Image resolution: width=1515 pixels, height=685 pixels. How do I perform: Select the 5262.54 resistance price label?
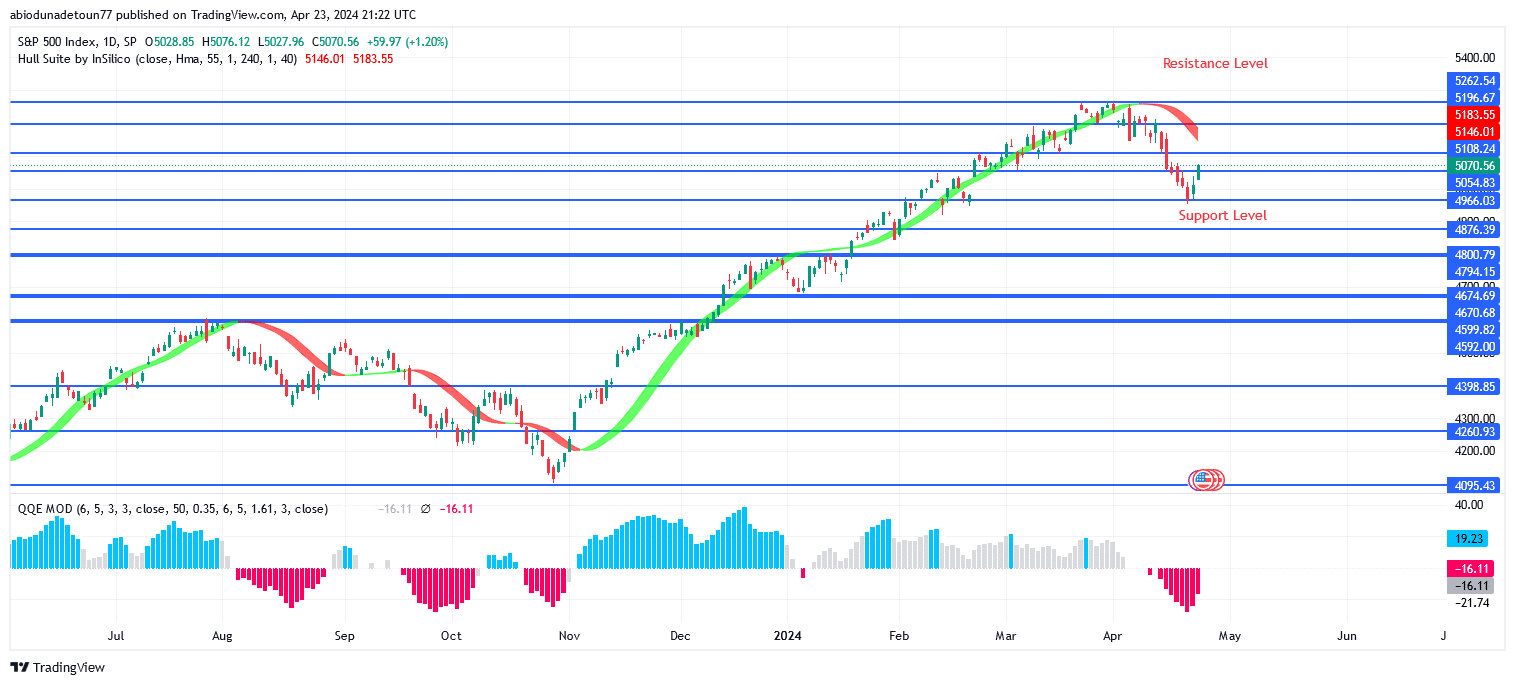point(1475,81)
